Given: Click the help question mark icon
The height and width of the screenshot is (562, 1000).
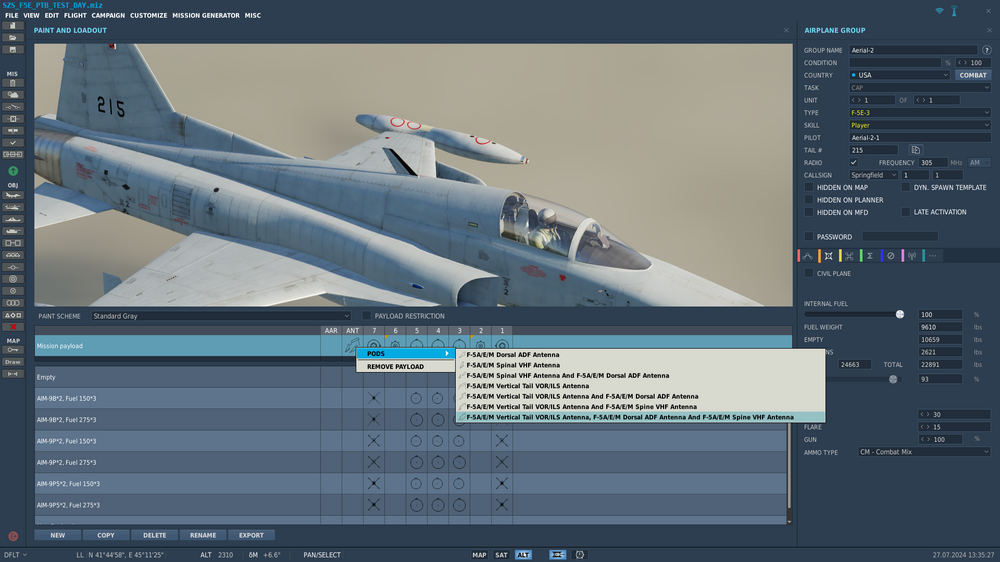Looking at the screenshot, I should pyautogui.click(x=987, y=50).
